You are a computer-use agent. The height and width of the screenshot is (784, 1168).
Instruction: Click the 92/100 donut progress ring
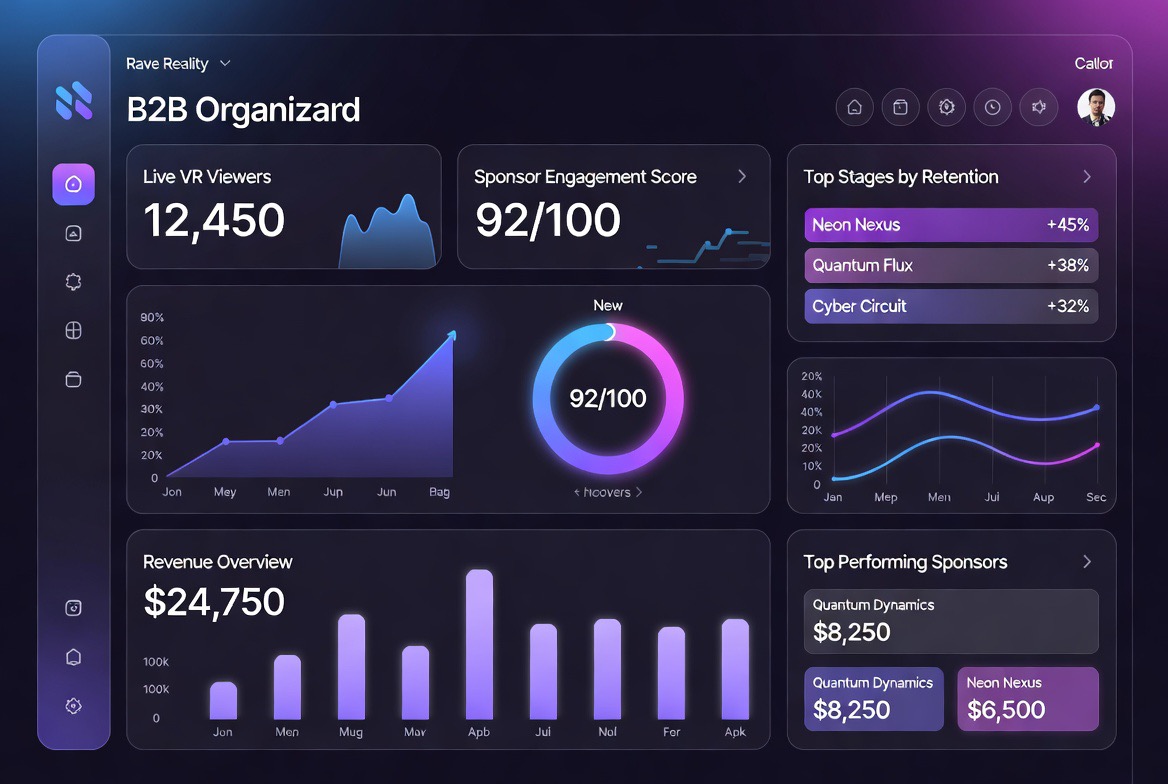(x=608, y=399)
